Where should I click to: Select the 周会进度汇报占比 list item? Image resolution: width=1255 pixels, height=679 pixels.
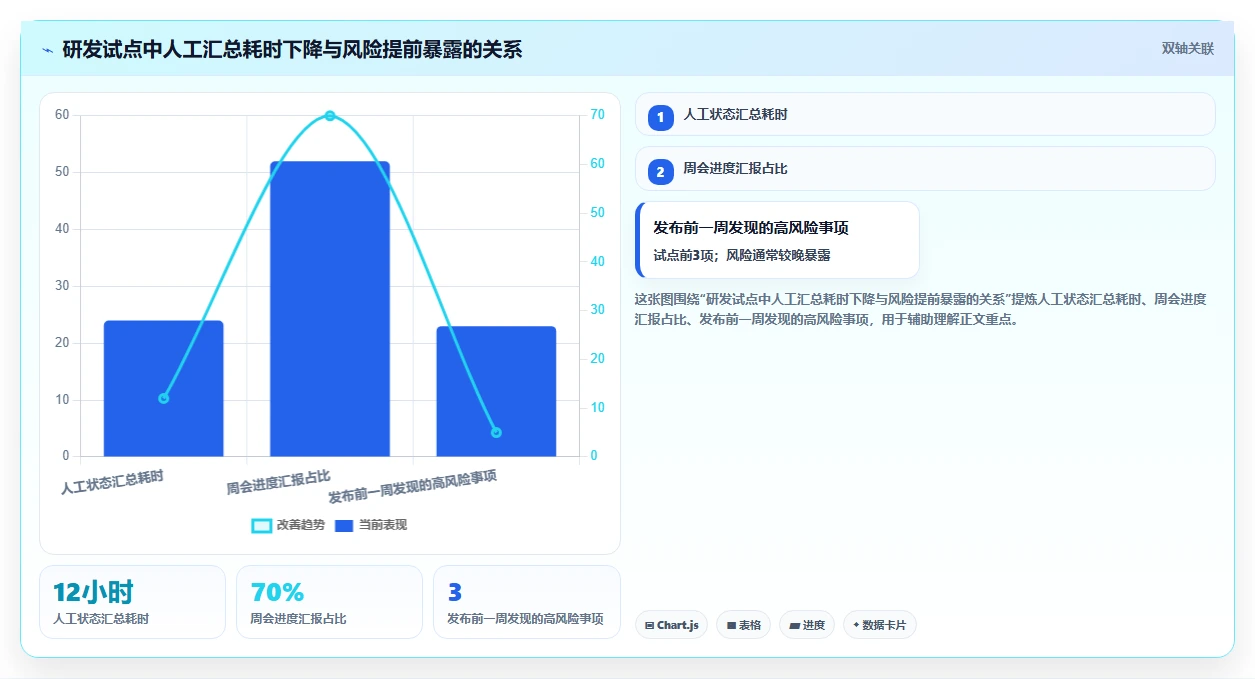click(x=925, y=168)
